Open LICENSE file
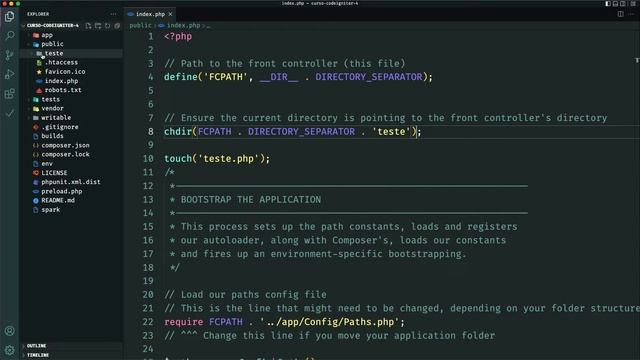 tap(54, 173)
